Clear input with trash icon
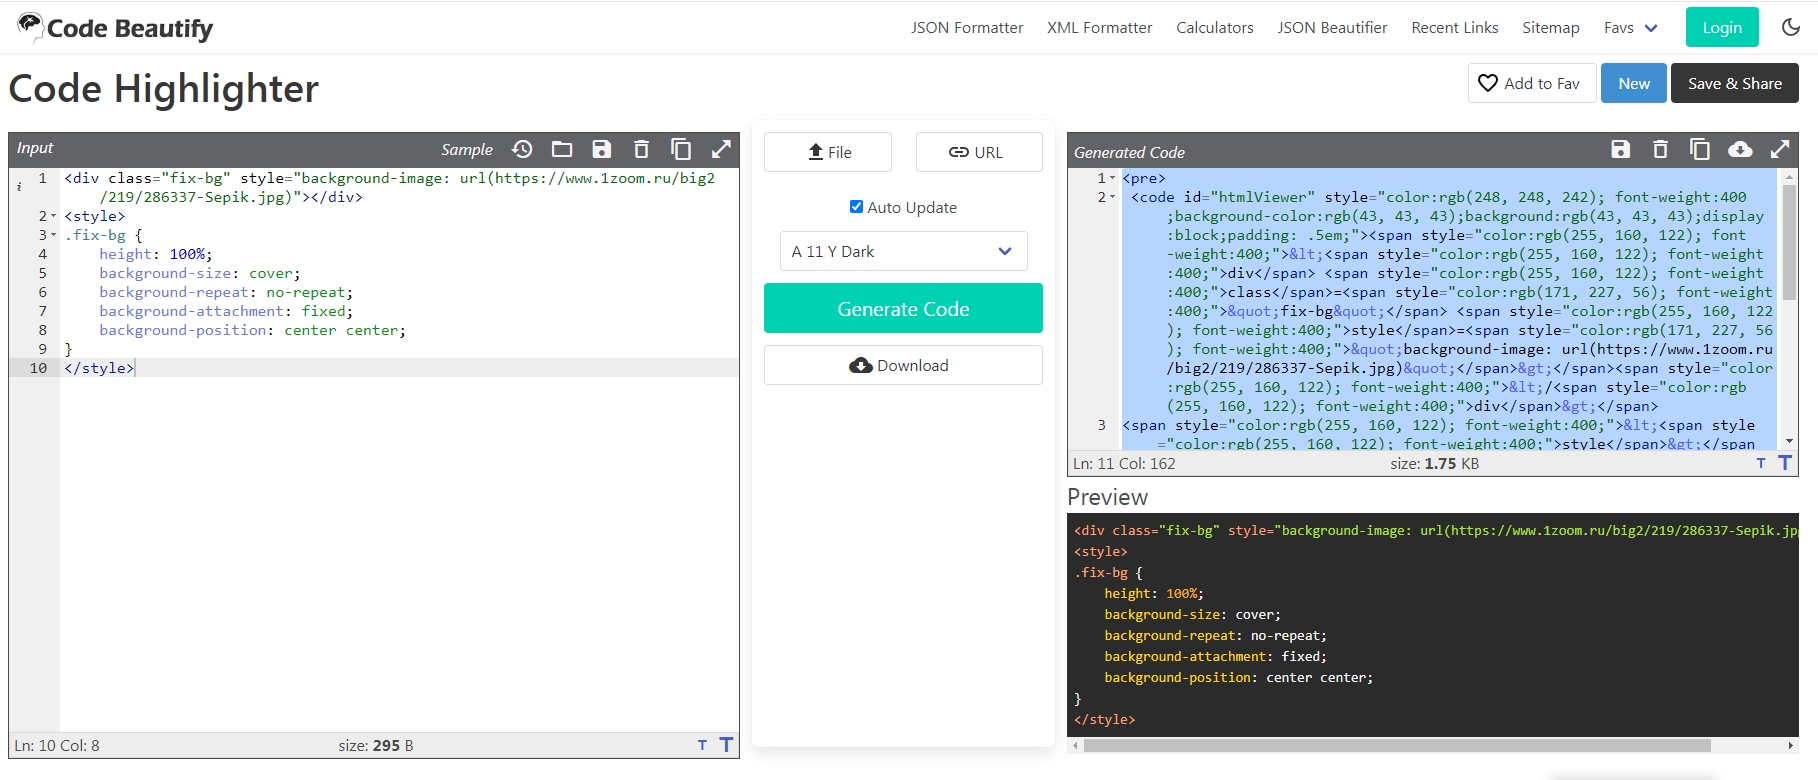Viewport: 1818px width, 780px height. tap(641, 149)
